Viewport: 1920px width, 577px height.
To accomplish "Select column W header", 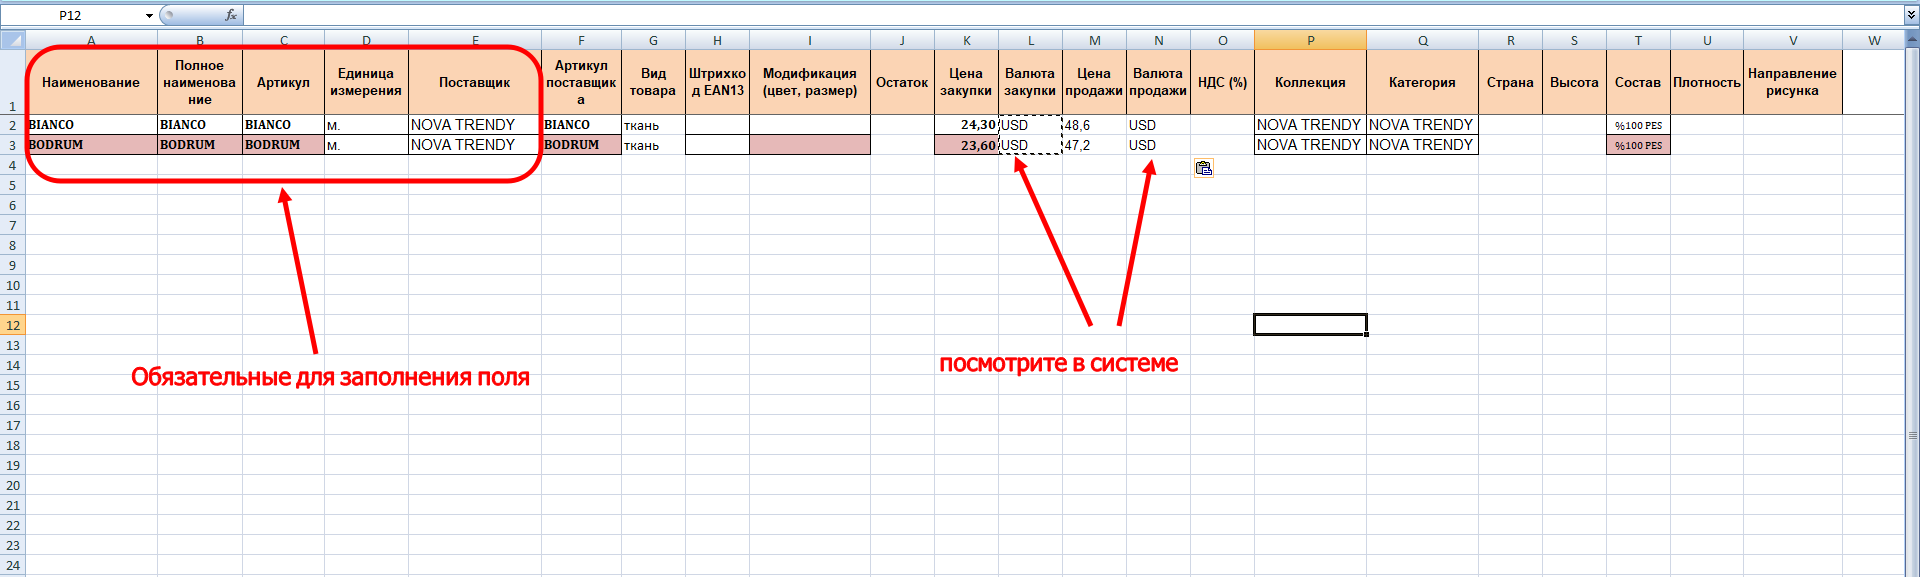I will pos(1873,40).
